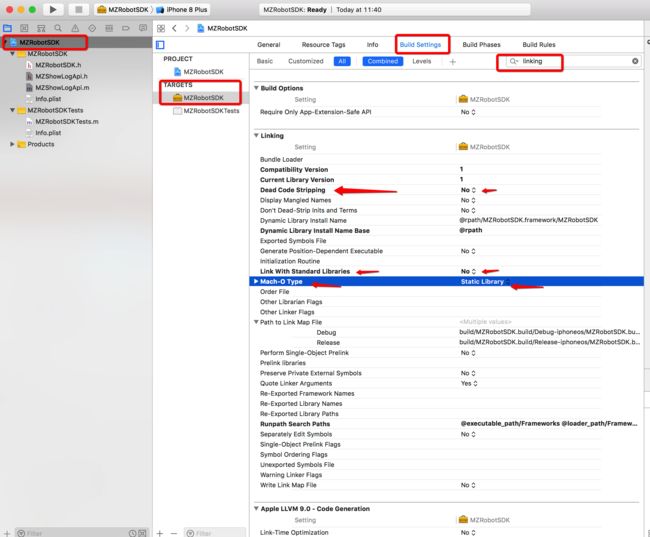Select the Other Linker Flags setting
The width and height of the screenshot is (650, 537).
(287, 312)
